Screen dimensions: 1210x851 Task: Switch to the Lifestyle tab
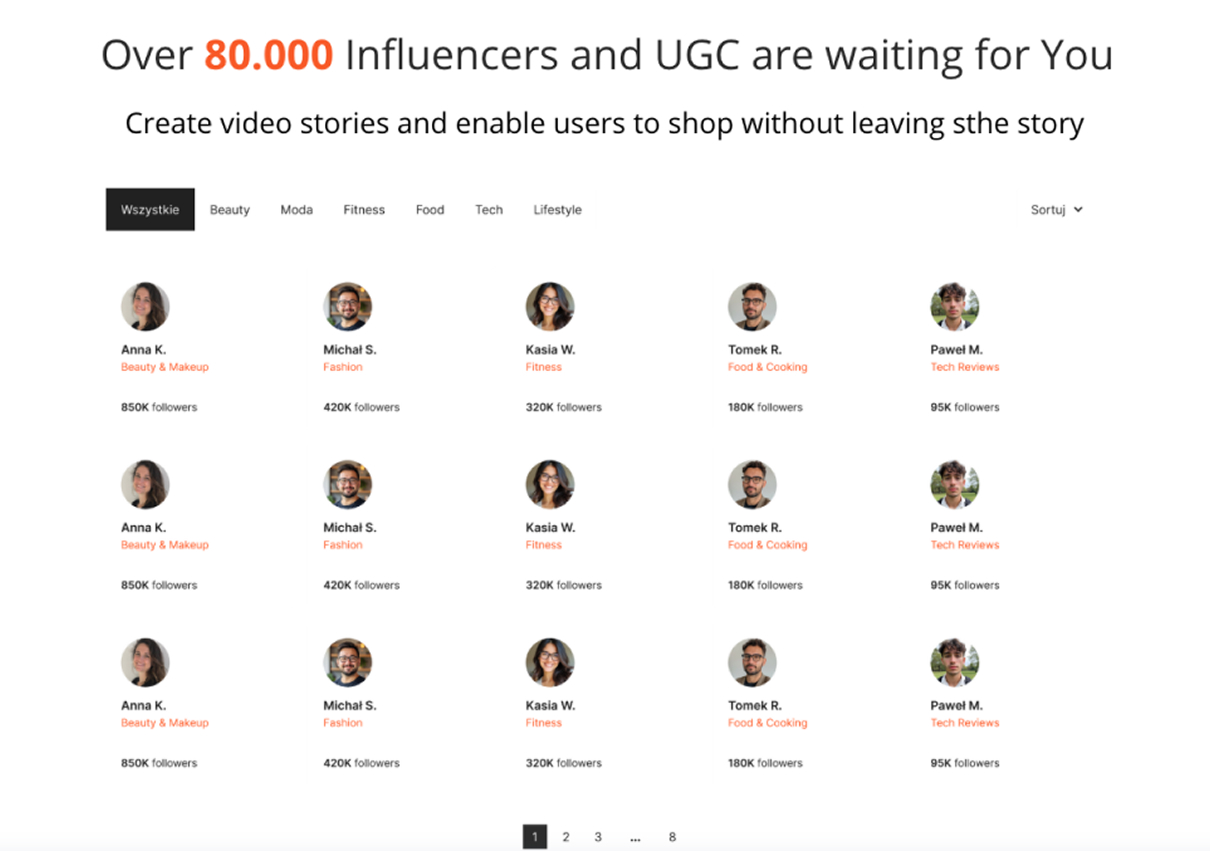click(x=557, y=210)
